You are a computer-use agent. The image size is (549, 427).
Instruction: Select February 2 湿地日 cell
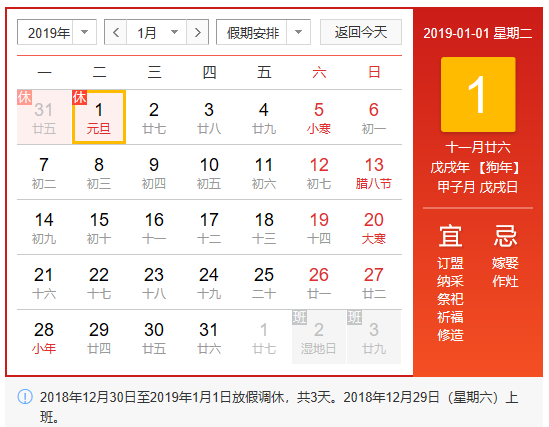pos(319,337)
